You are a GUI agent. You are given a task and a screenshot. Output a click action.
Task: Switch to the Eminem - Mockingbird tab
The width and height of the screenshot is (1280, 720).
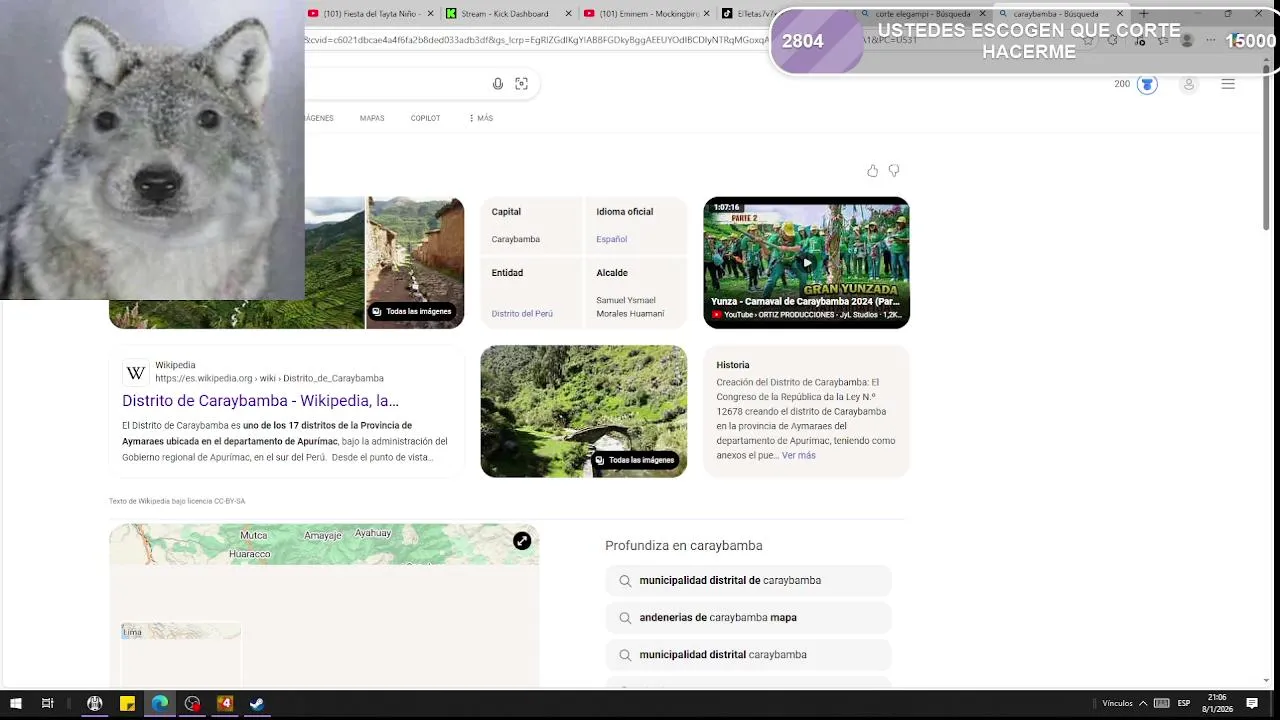(x=648, y=14)
